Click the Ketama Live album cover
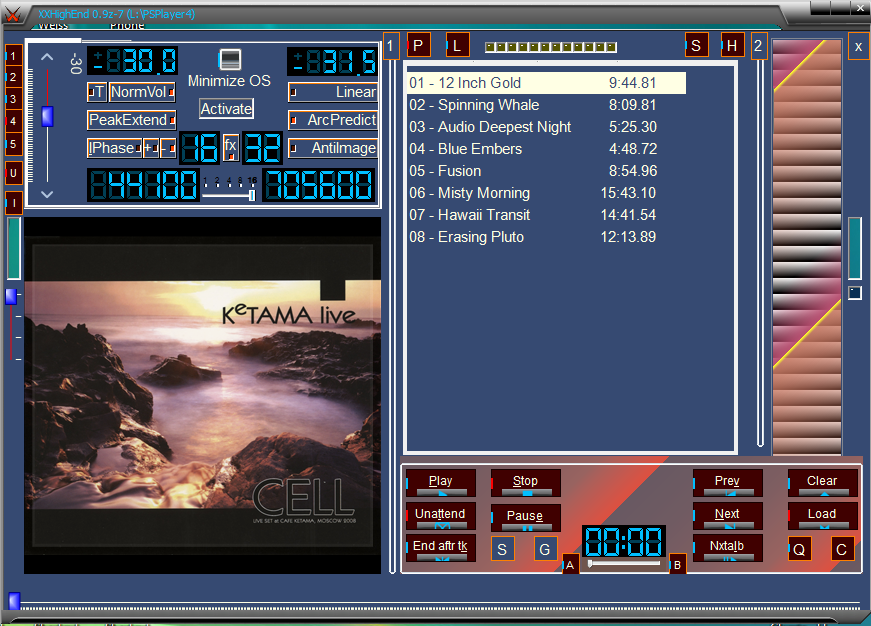The width and height of the screenshot is (871, 626). coord(203,395)
